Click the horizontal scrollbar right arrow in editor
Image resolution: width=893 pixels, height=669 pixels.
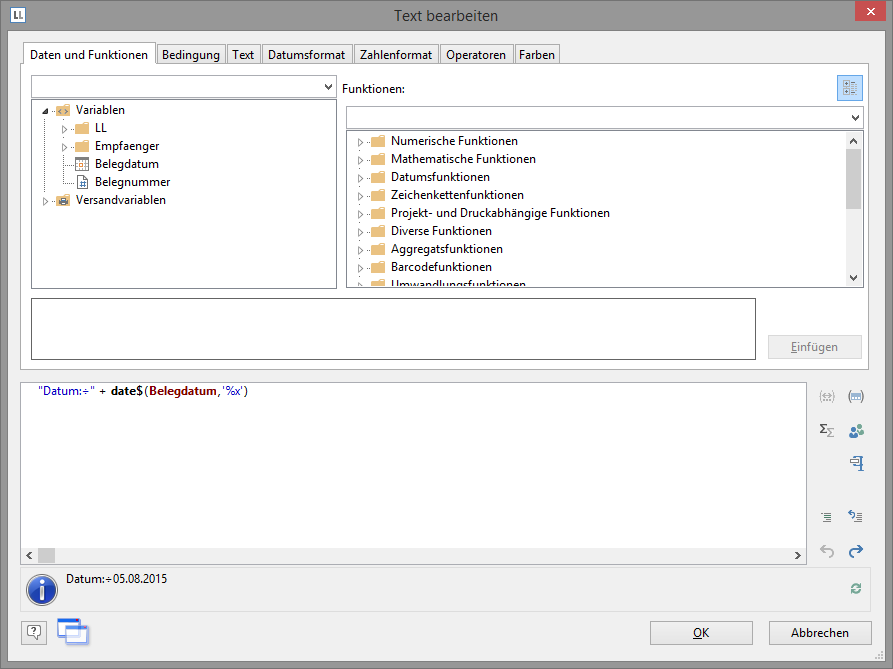(798, 556)
